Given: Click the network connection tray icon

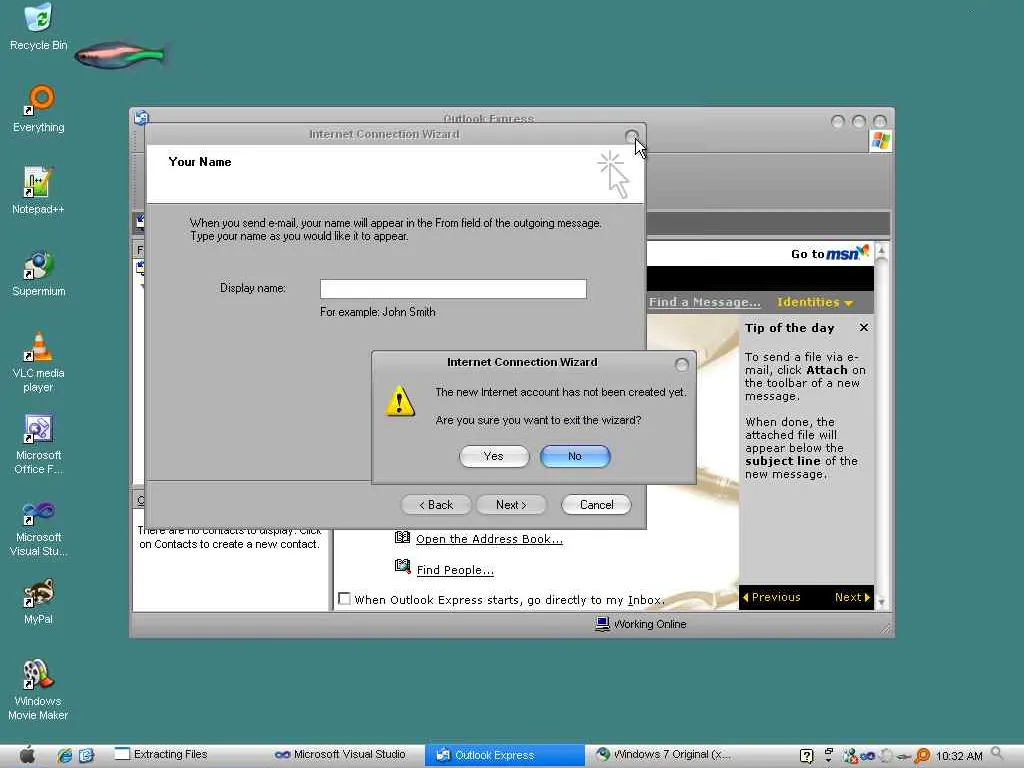Looking at the screenshot, I should point(850,756).
